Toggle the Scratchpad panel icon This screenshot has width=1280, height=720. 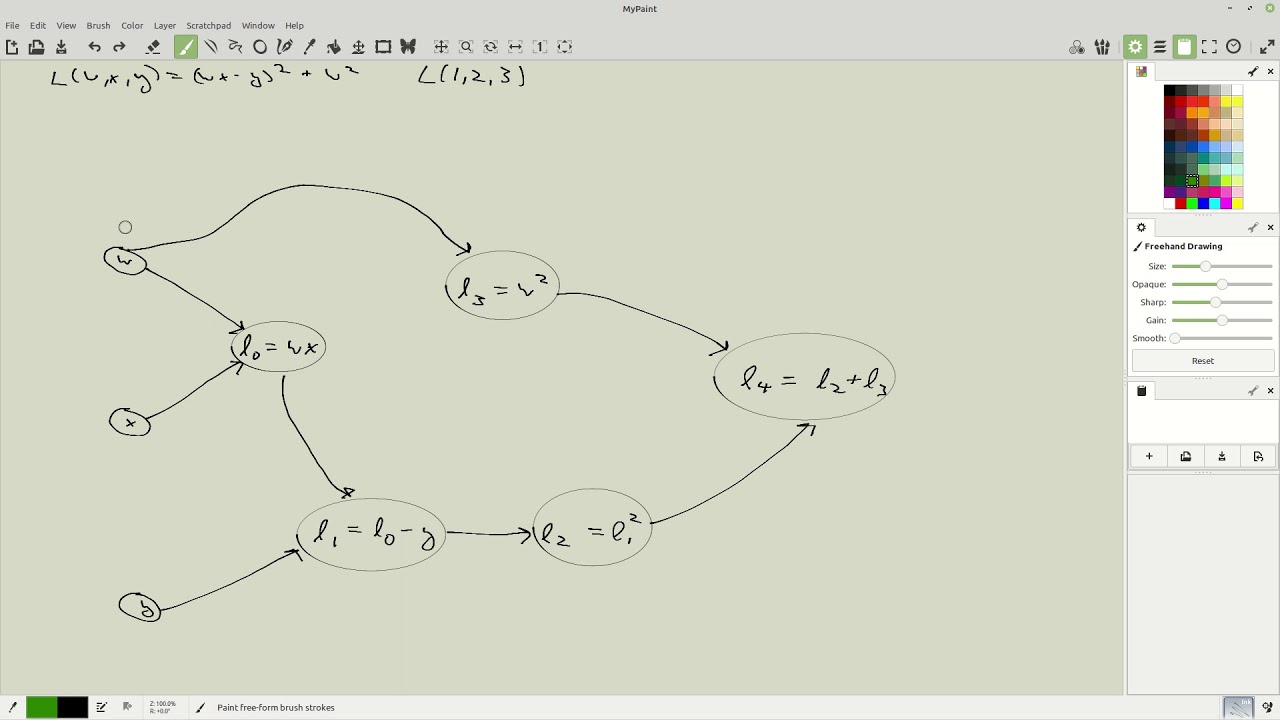point(1184,47)
